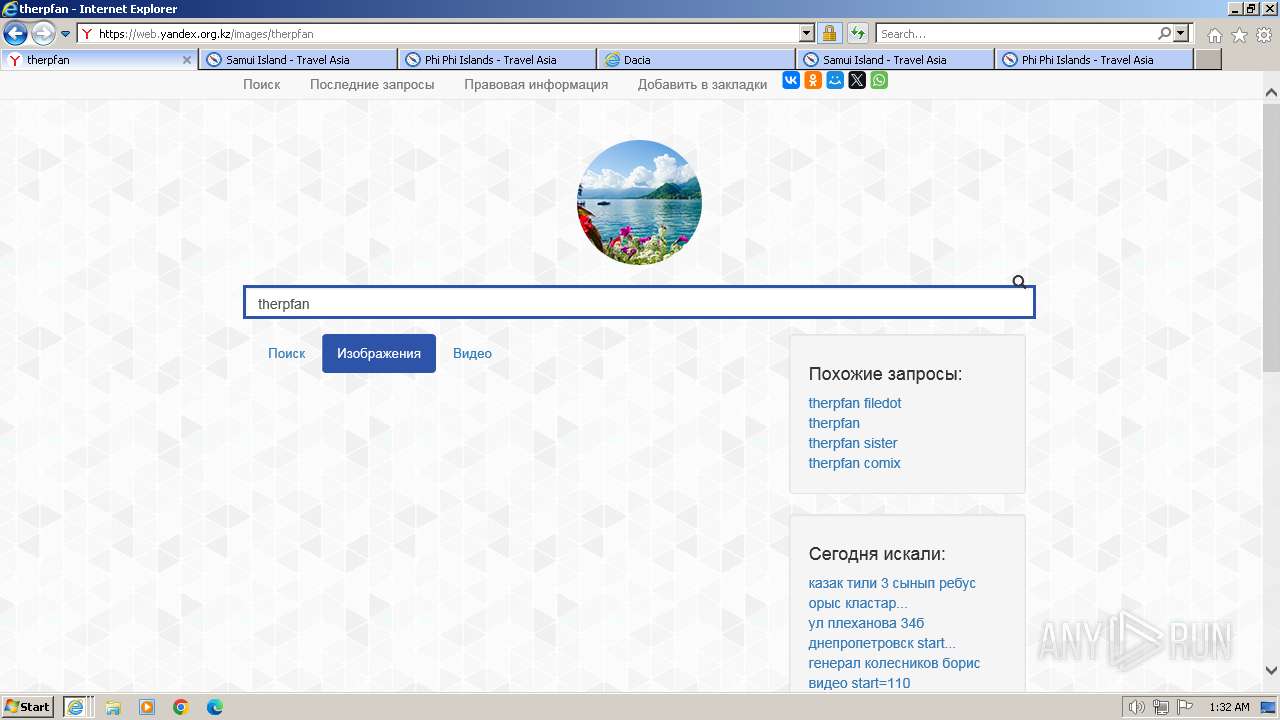The height and width of the screenshot is (720, 1280).
Task: Go forward with the browser Forward button
Action: tap(43, 34)
